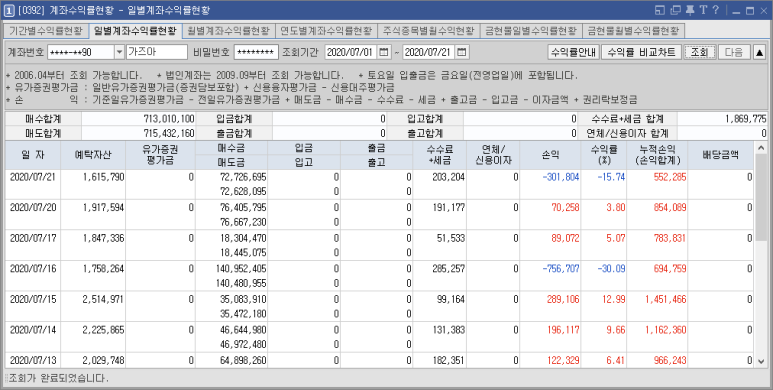
Task: Click the 조회 search button
Action: tap(700, 52)
